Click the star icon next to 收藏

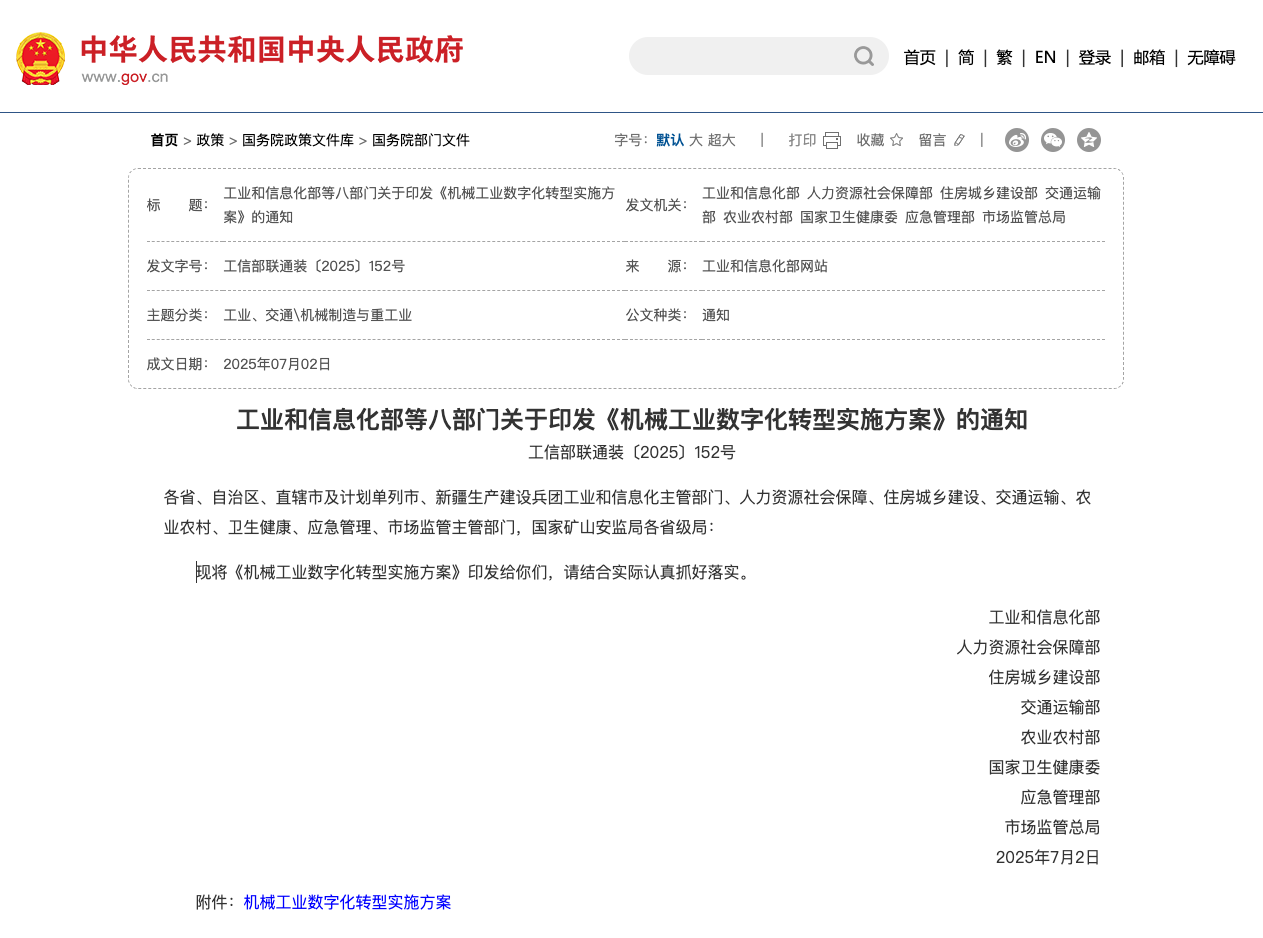tap(896, 141)
